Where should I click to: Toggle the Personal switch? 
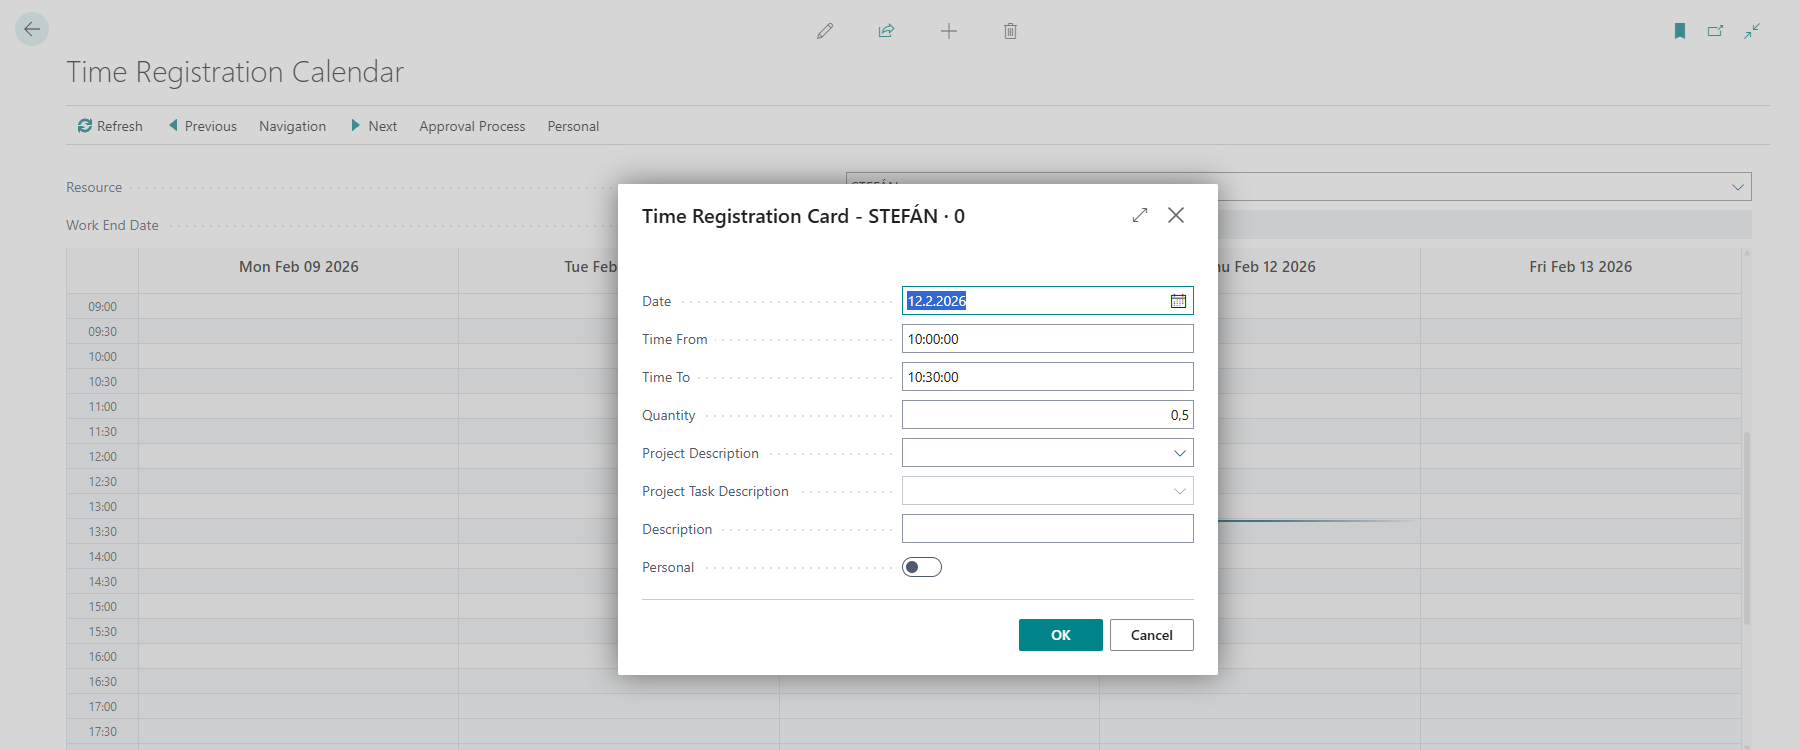[x=921, y=567]
